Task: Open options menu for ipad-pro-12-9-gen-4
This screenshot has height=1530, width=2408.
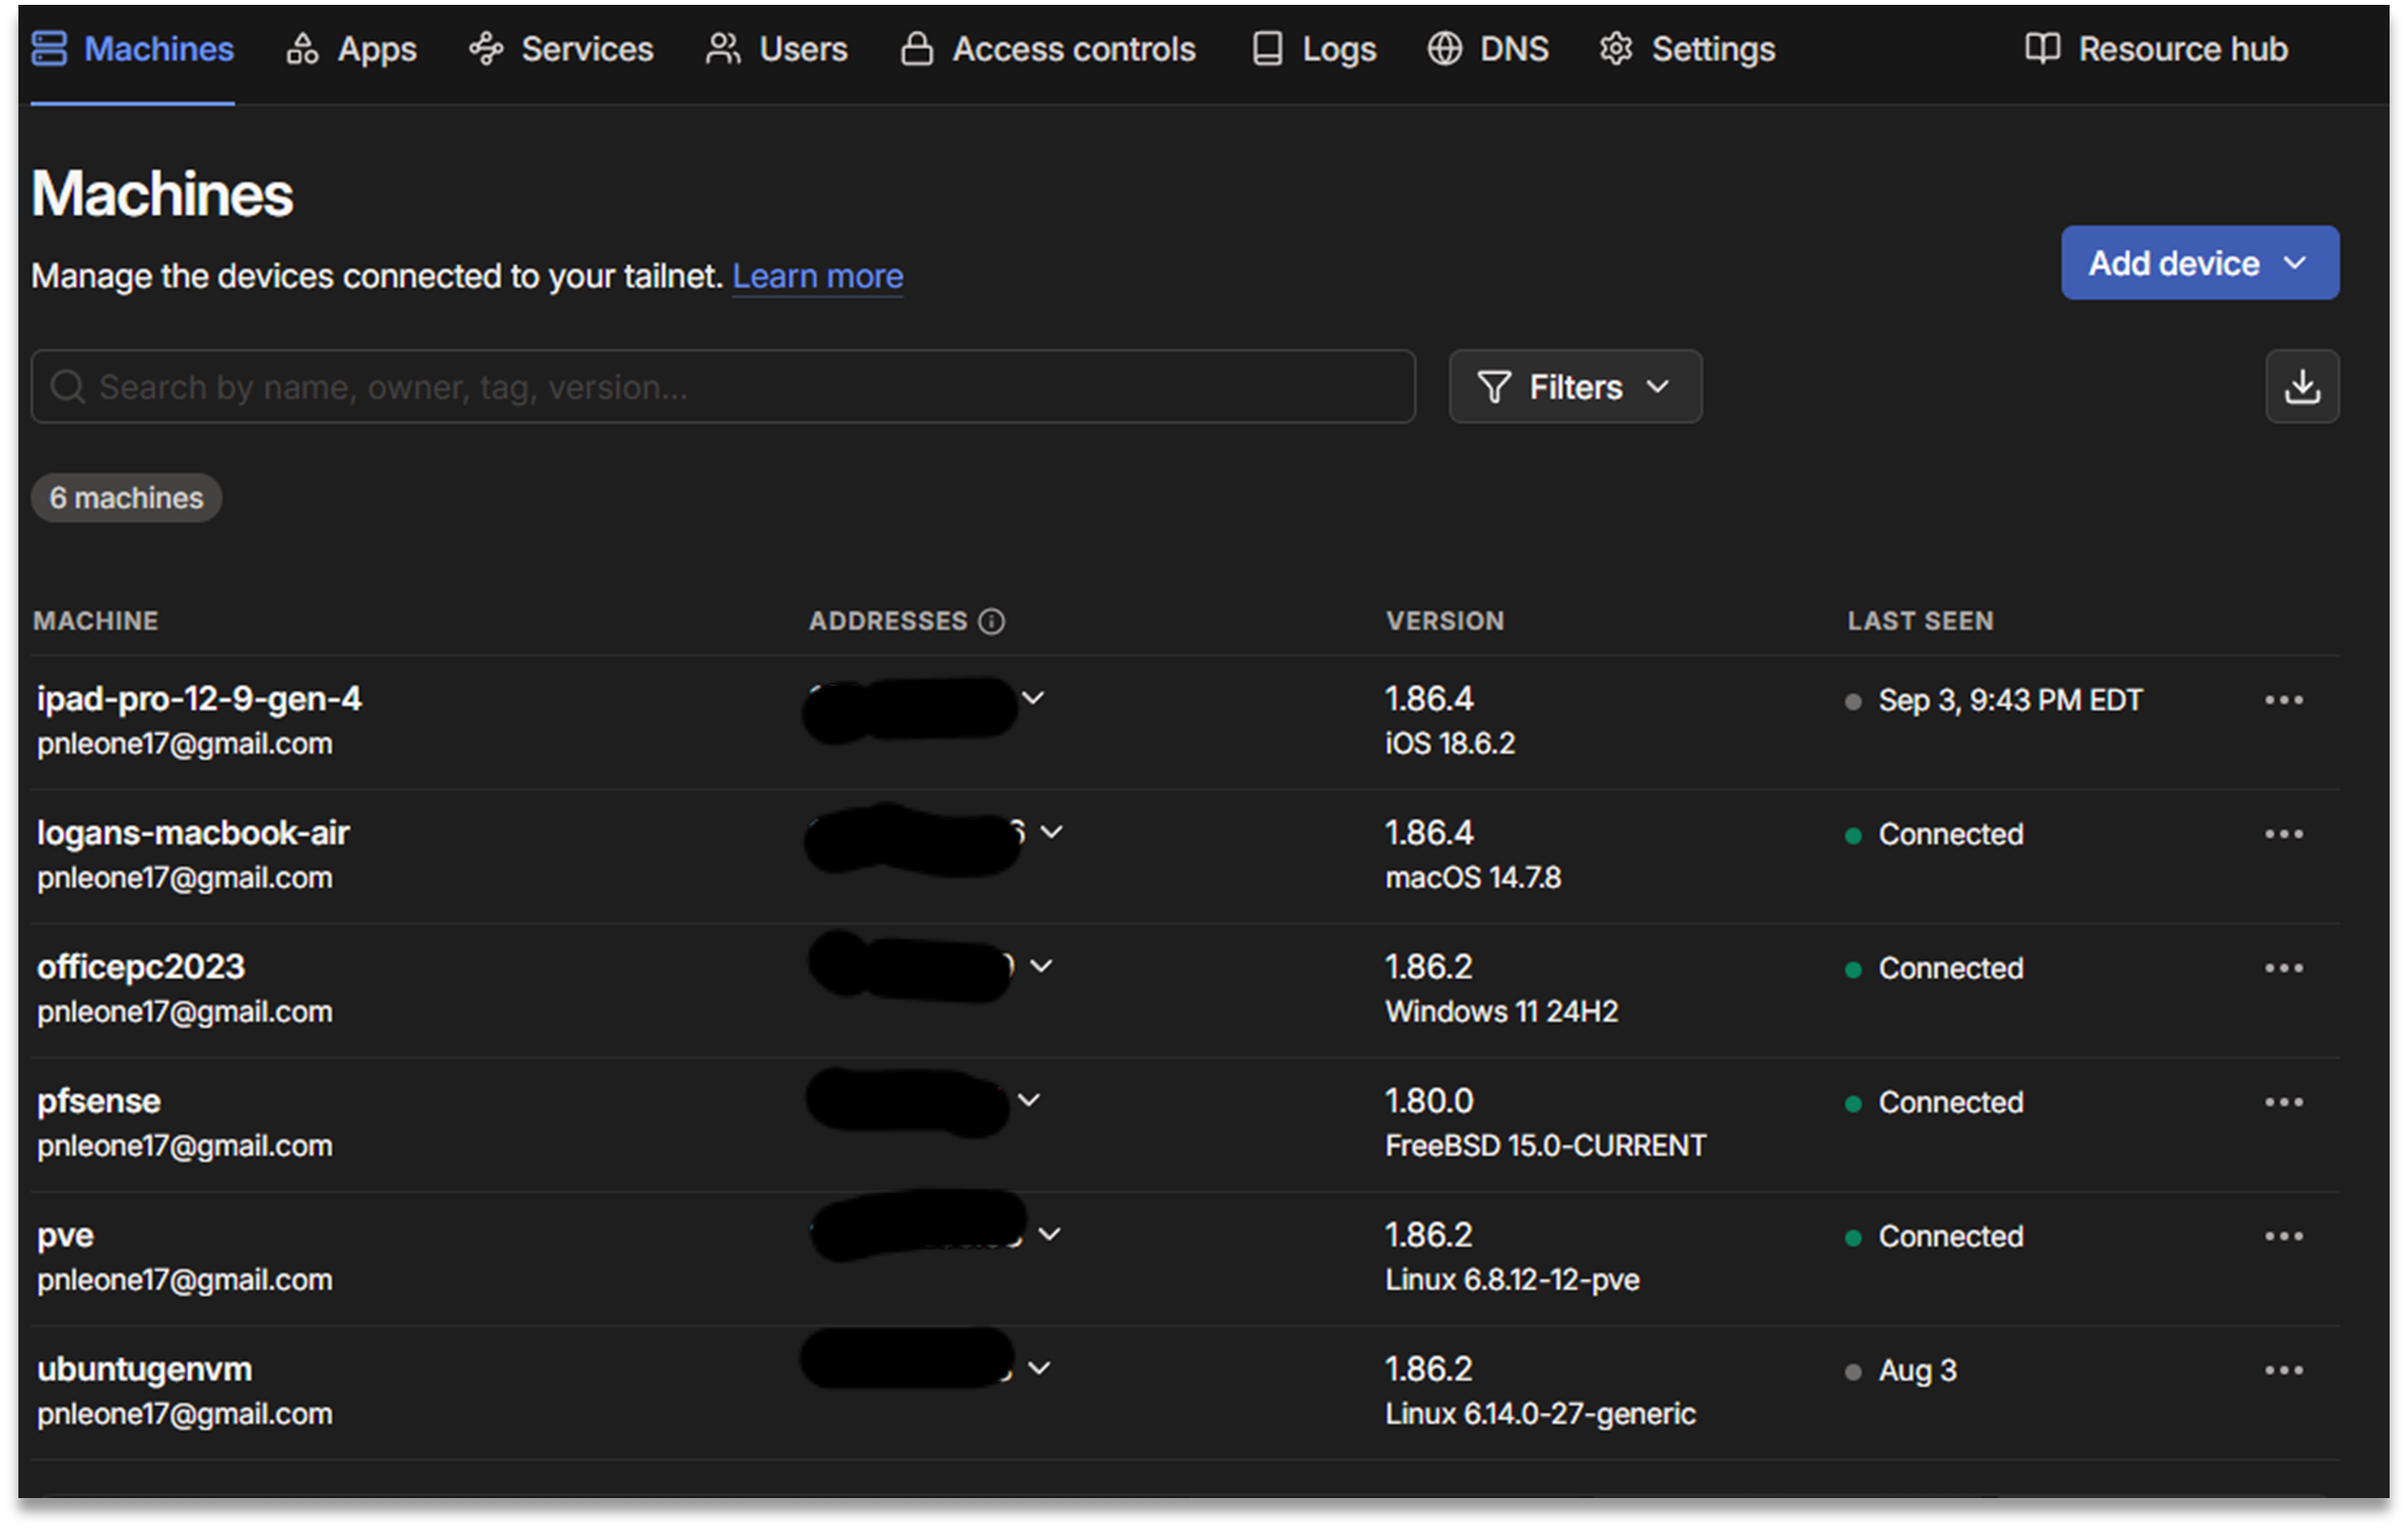Action: click(2283, 700)
